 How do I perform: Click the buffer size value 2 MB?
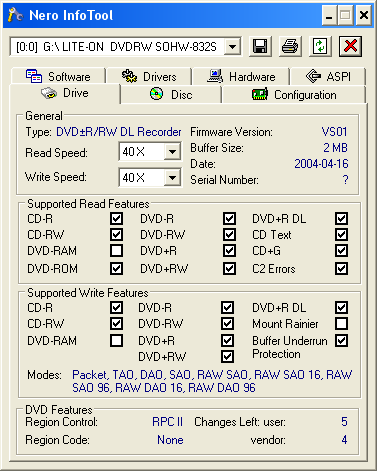[x=336, y=148]
